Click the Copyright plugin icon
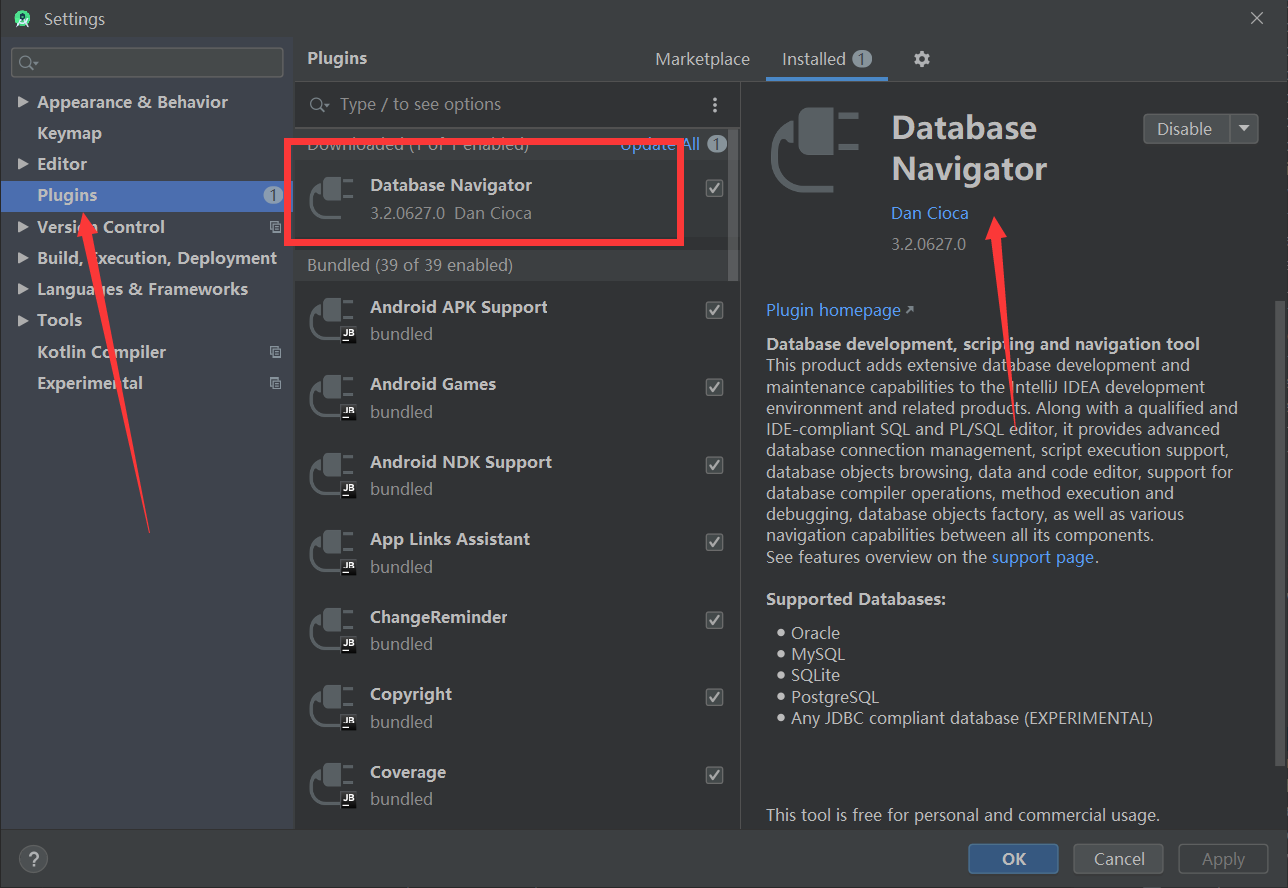This screenshot has height=888, width=1288. tap(333, 708)
